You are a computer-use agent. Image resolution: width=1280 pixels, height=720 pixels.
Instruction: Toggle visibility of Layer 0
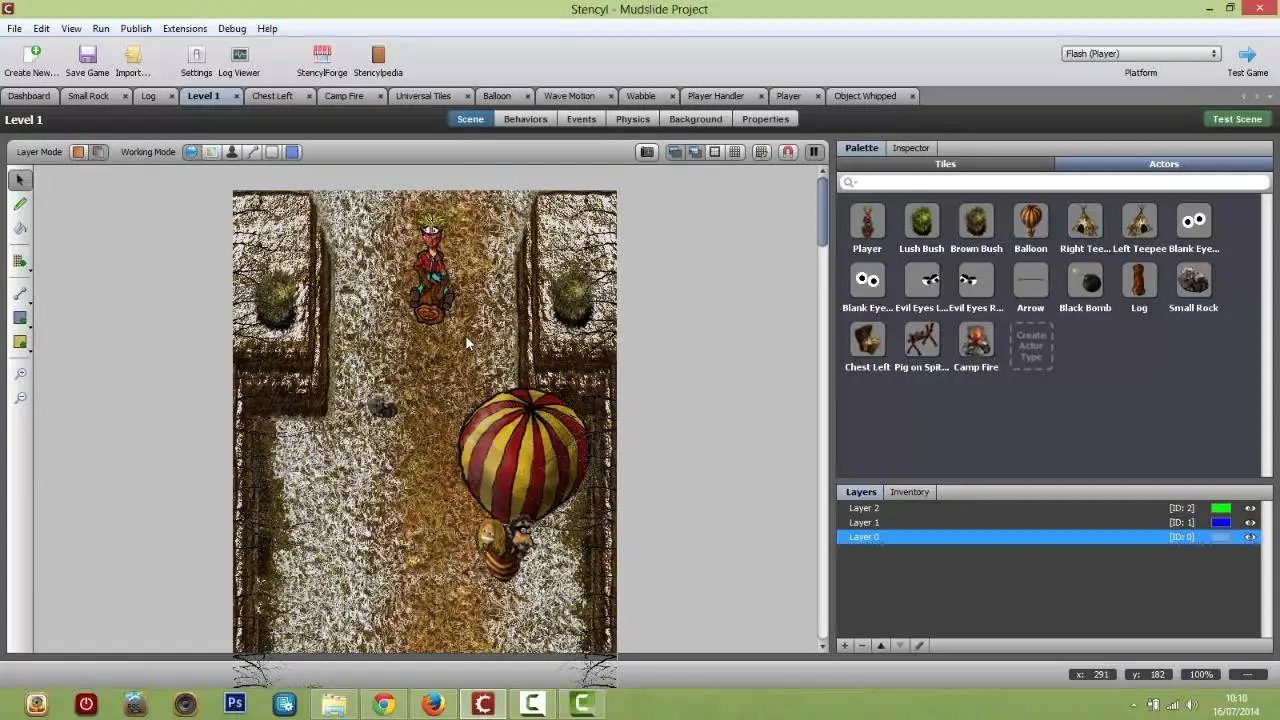click(x=1250, y=537)
